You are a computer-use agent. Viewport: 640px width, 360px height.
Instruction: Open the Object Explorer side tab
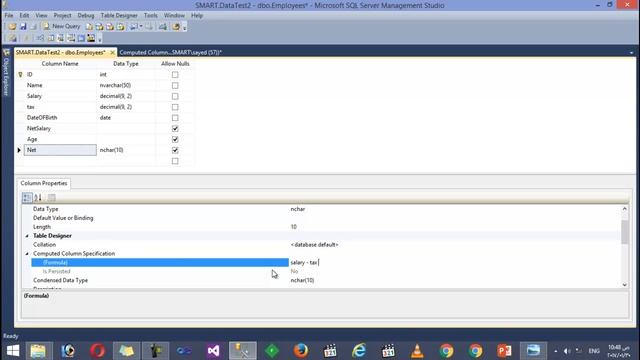pos(6,73)
